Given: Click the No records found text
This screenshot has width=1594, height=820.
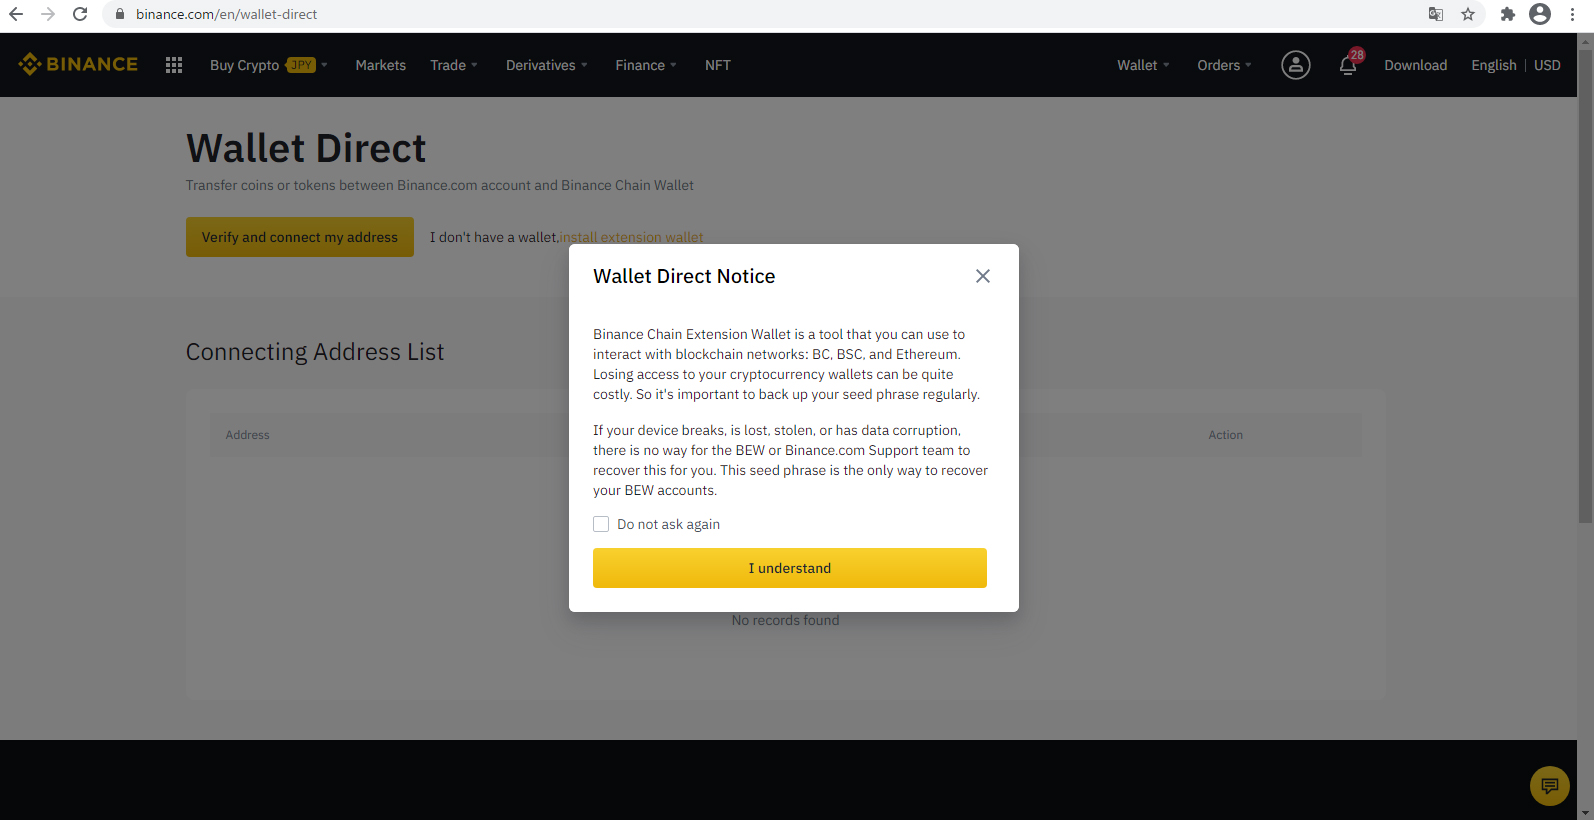Looking at the screenshot, I should (785, 620).
